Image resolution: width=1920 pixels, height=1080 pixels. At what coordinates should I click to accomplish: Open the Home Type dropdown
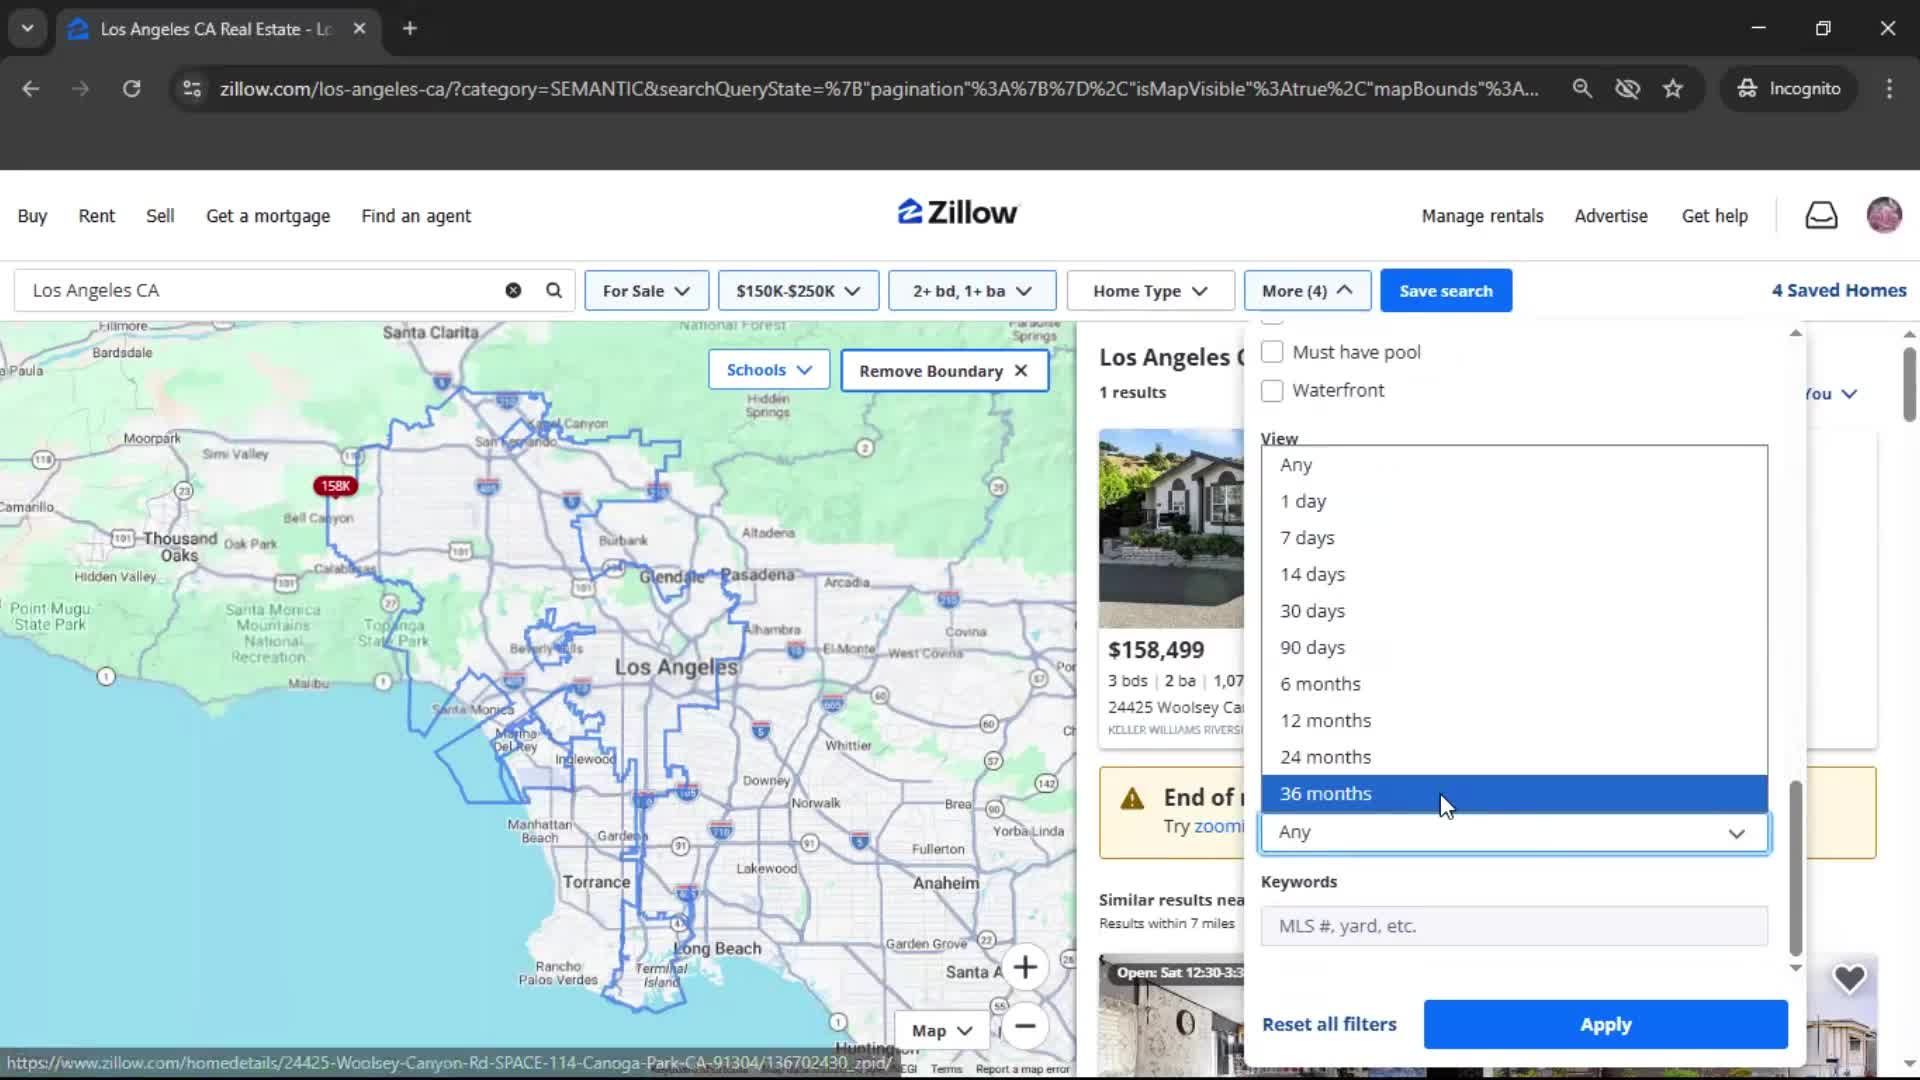point(1148,290)
